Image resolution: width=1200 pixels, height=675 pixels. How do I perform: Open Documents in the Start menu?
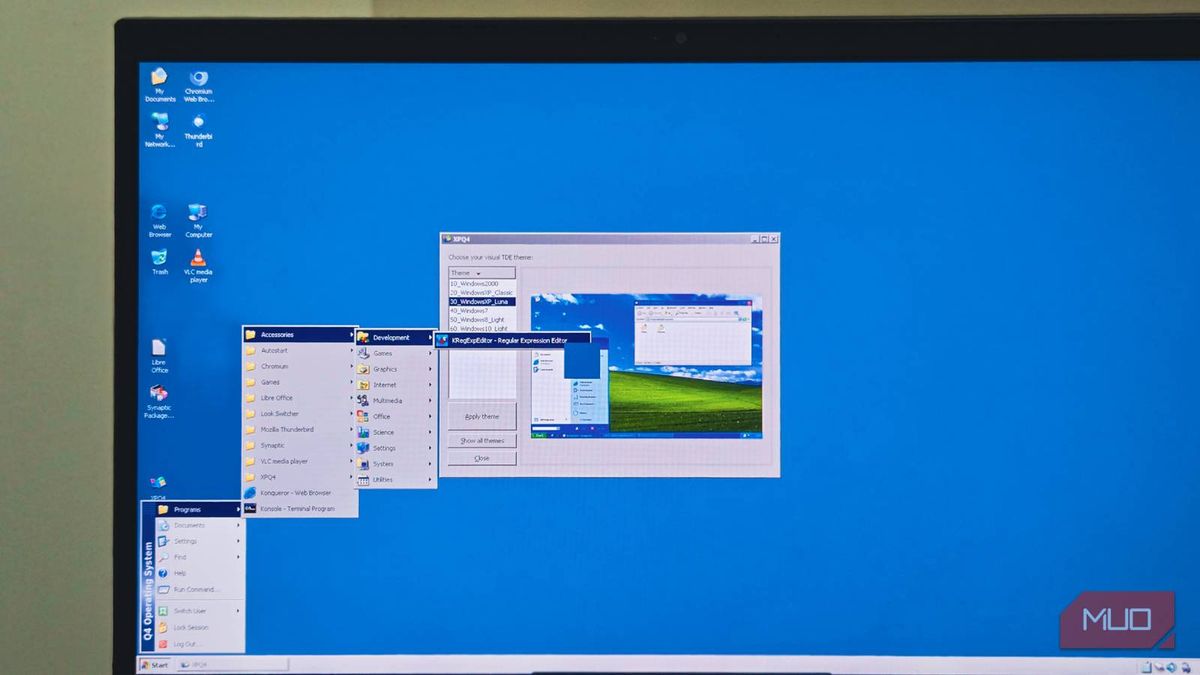[198, 525]
